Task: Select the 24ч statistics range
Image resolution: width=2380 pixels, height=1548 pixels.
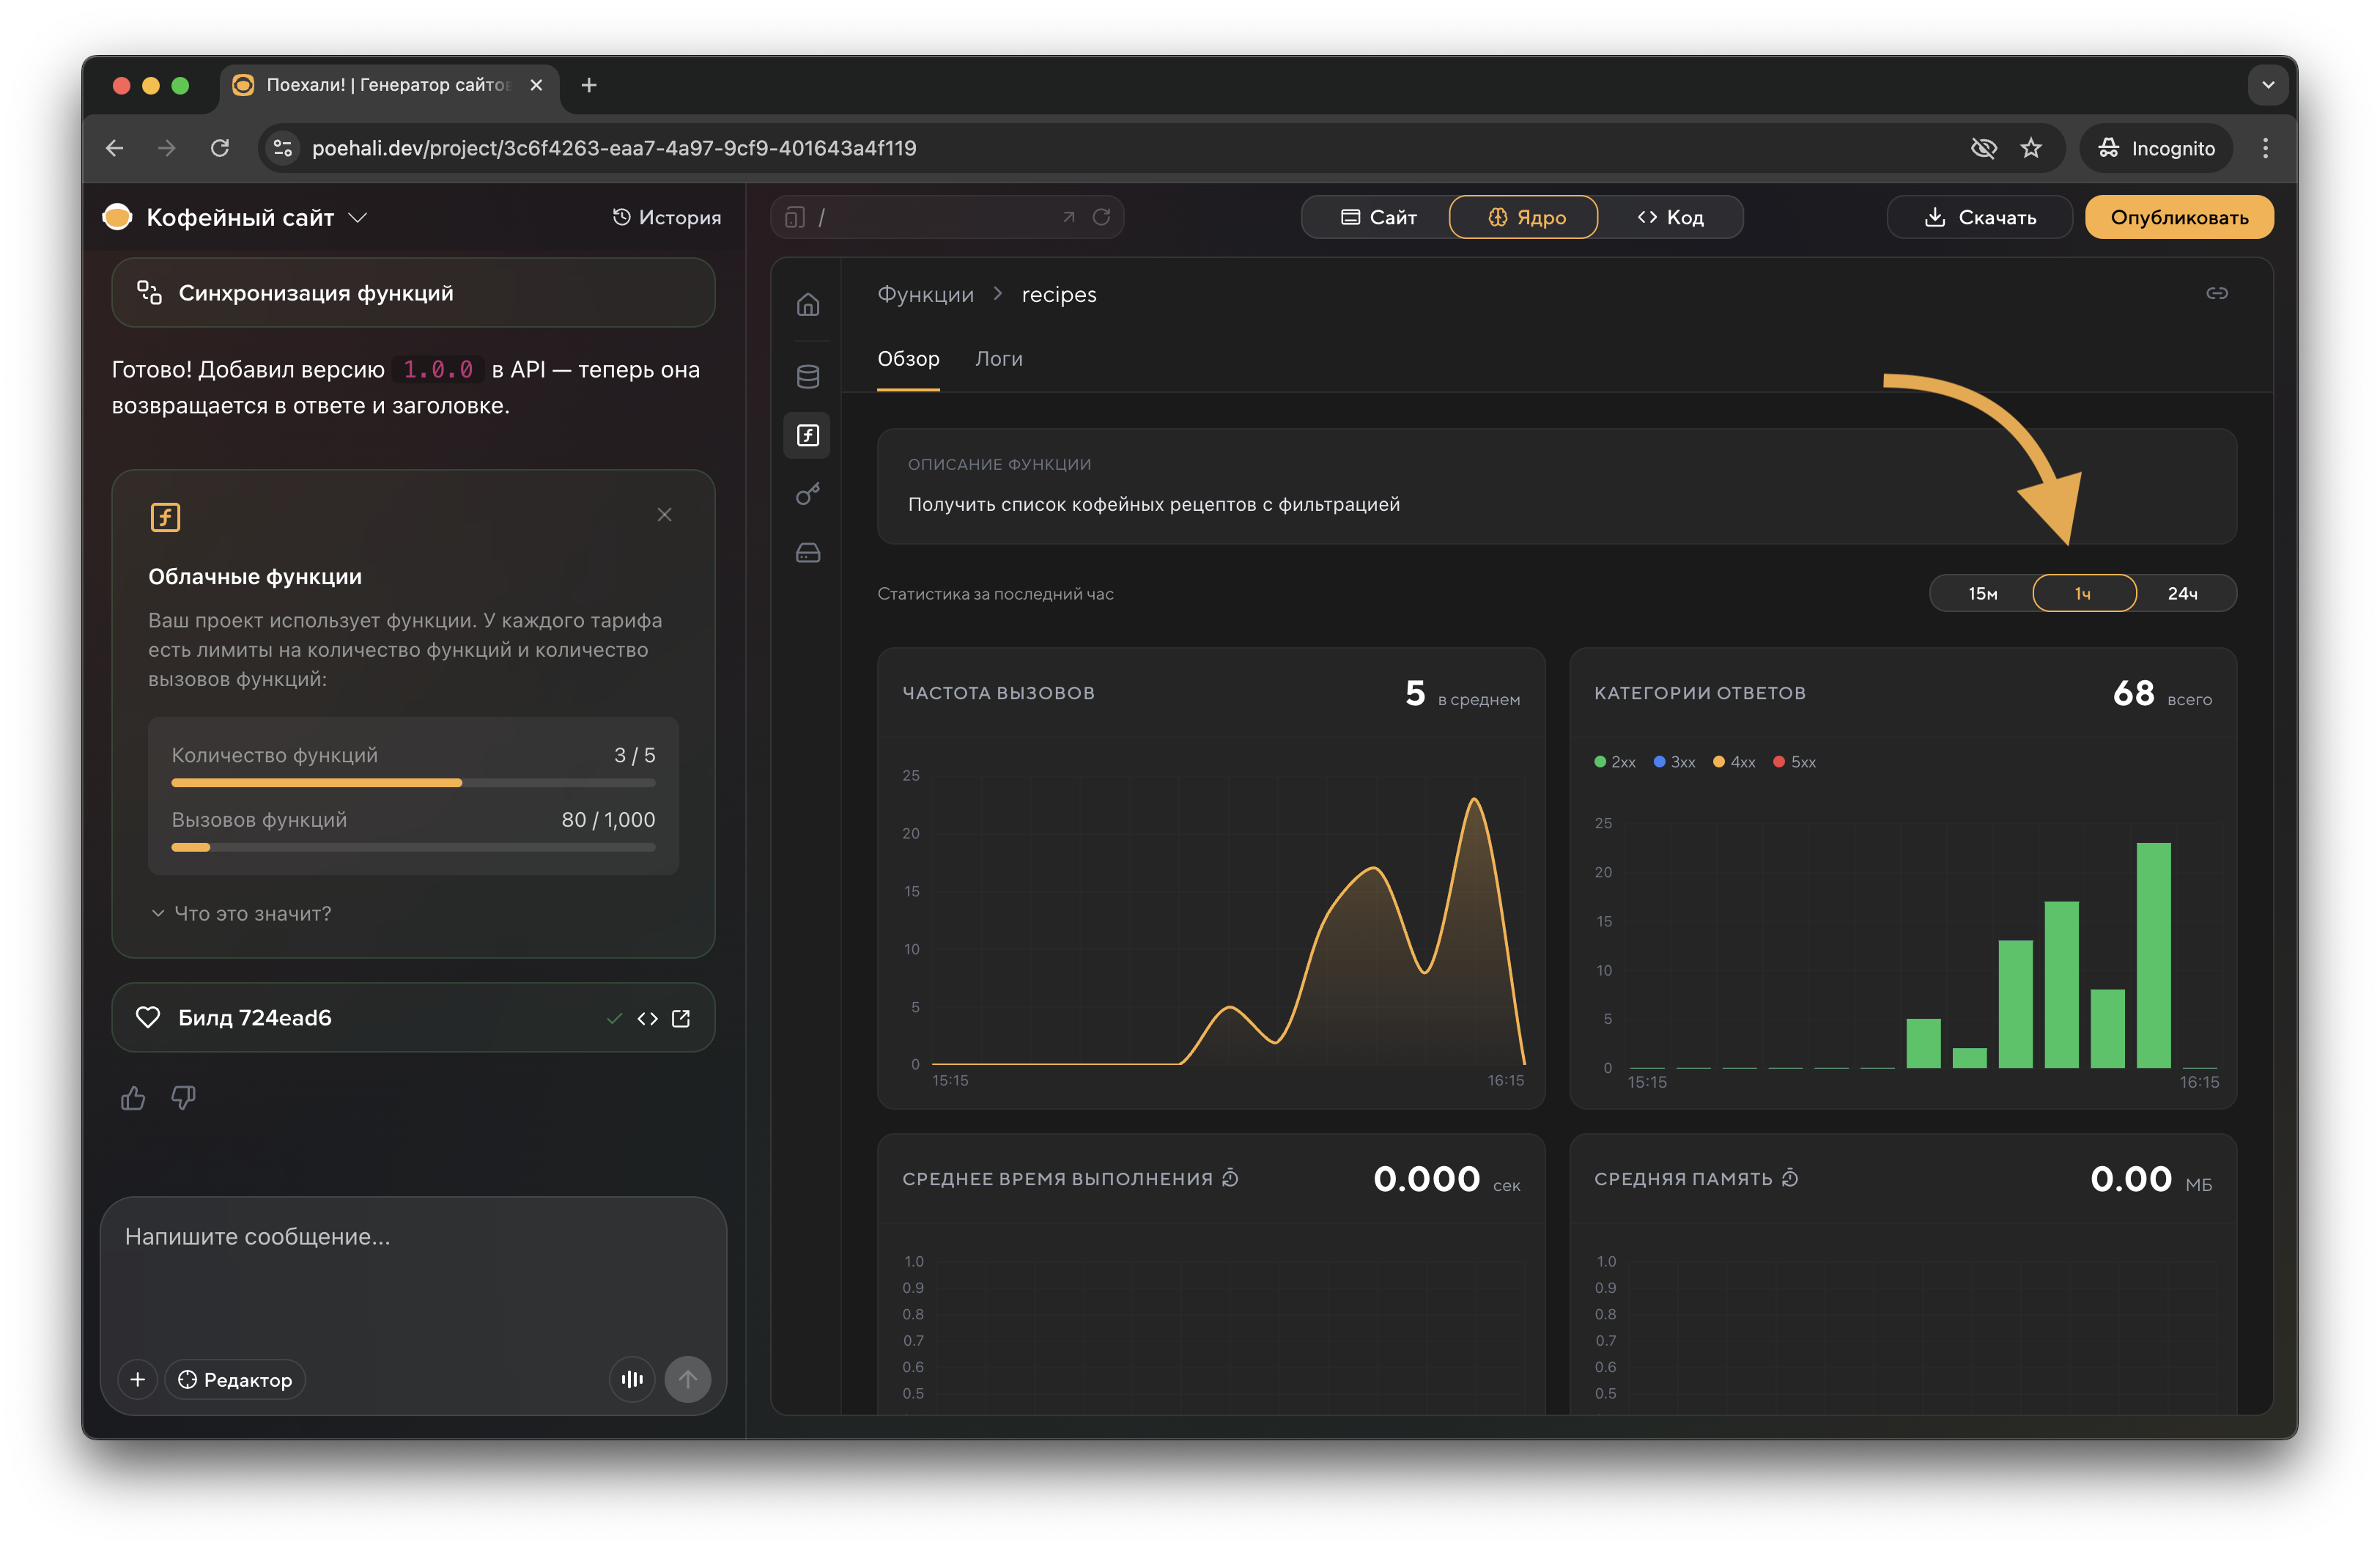Action: click(2182, 593)
